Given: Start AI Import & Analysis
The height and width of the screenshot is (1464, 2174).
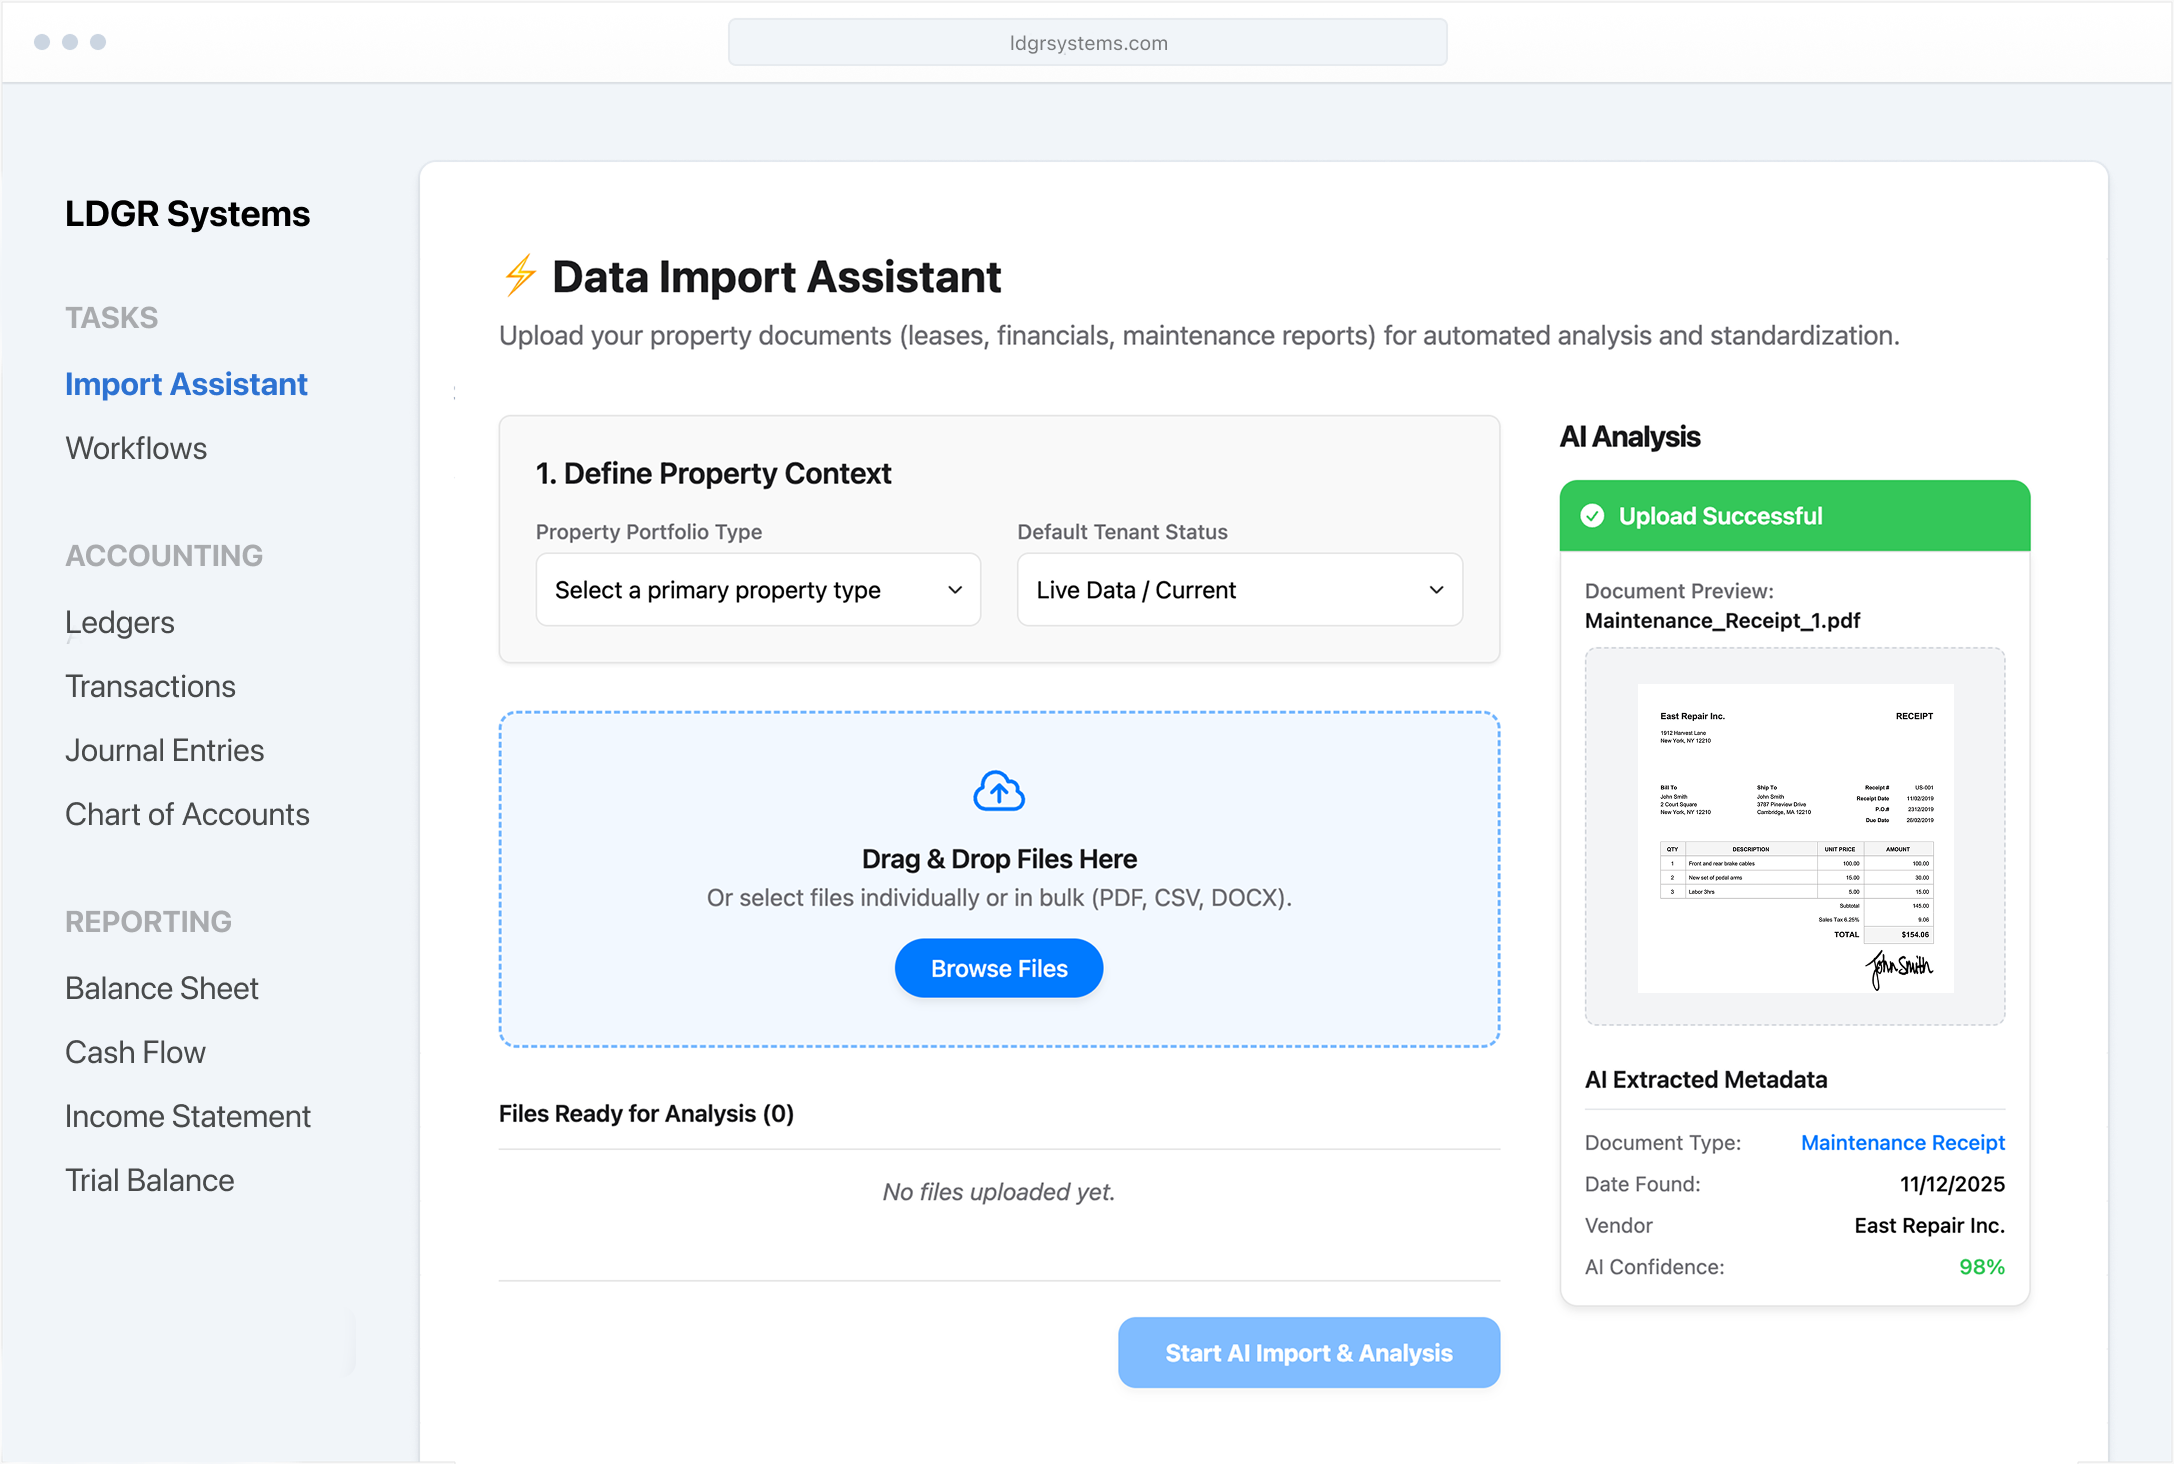Looking at the screenshot, I should pos(1308,1353).
